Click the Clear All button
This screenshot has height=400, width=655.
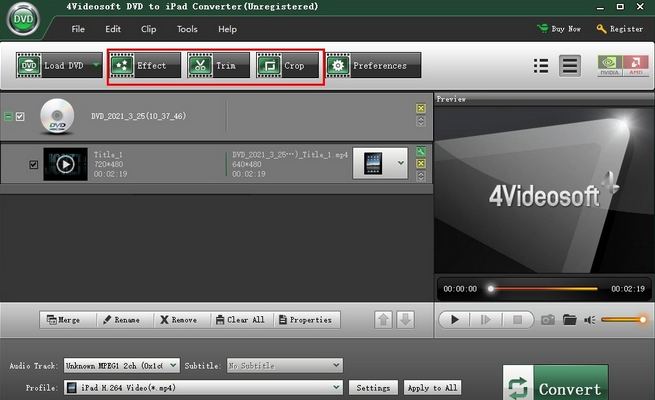coord(240,320)
